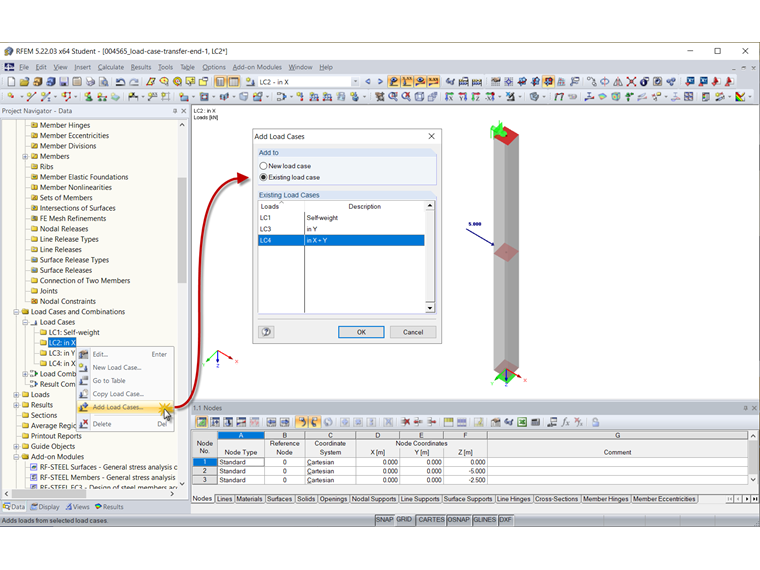This screenshot has height=570, width=760.
Task: Click the Undo arrow icon
Action: [x=121, y=81]
